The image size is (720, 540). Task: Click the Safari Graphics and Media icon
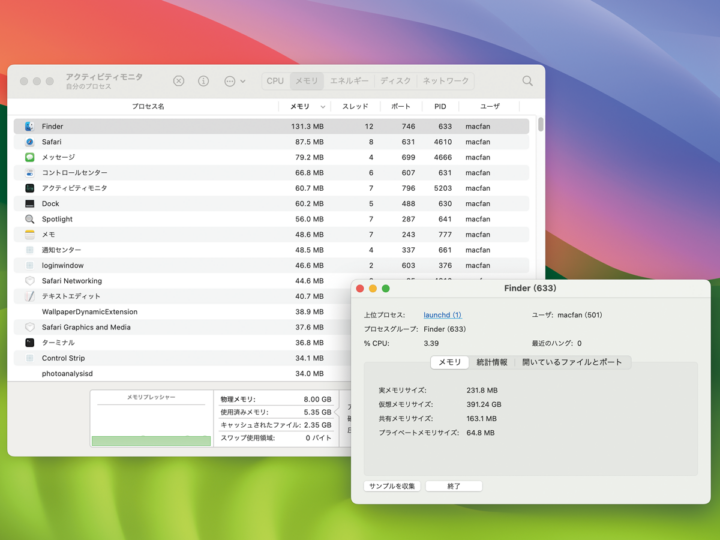click(30, 327)
